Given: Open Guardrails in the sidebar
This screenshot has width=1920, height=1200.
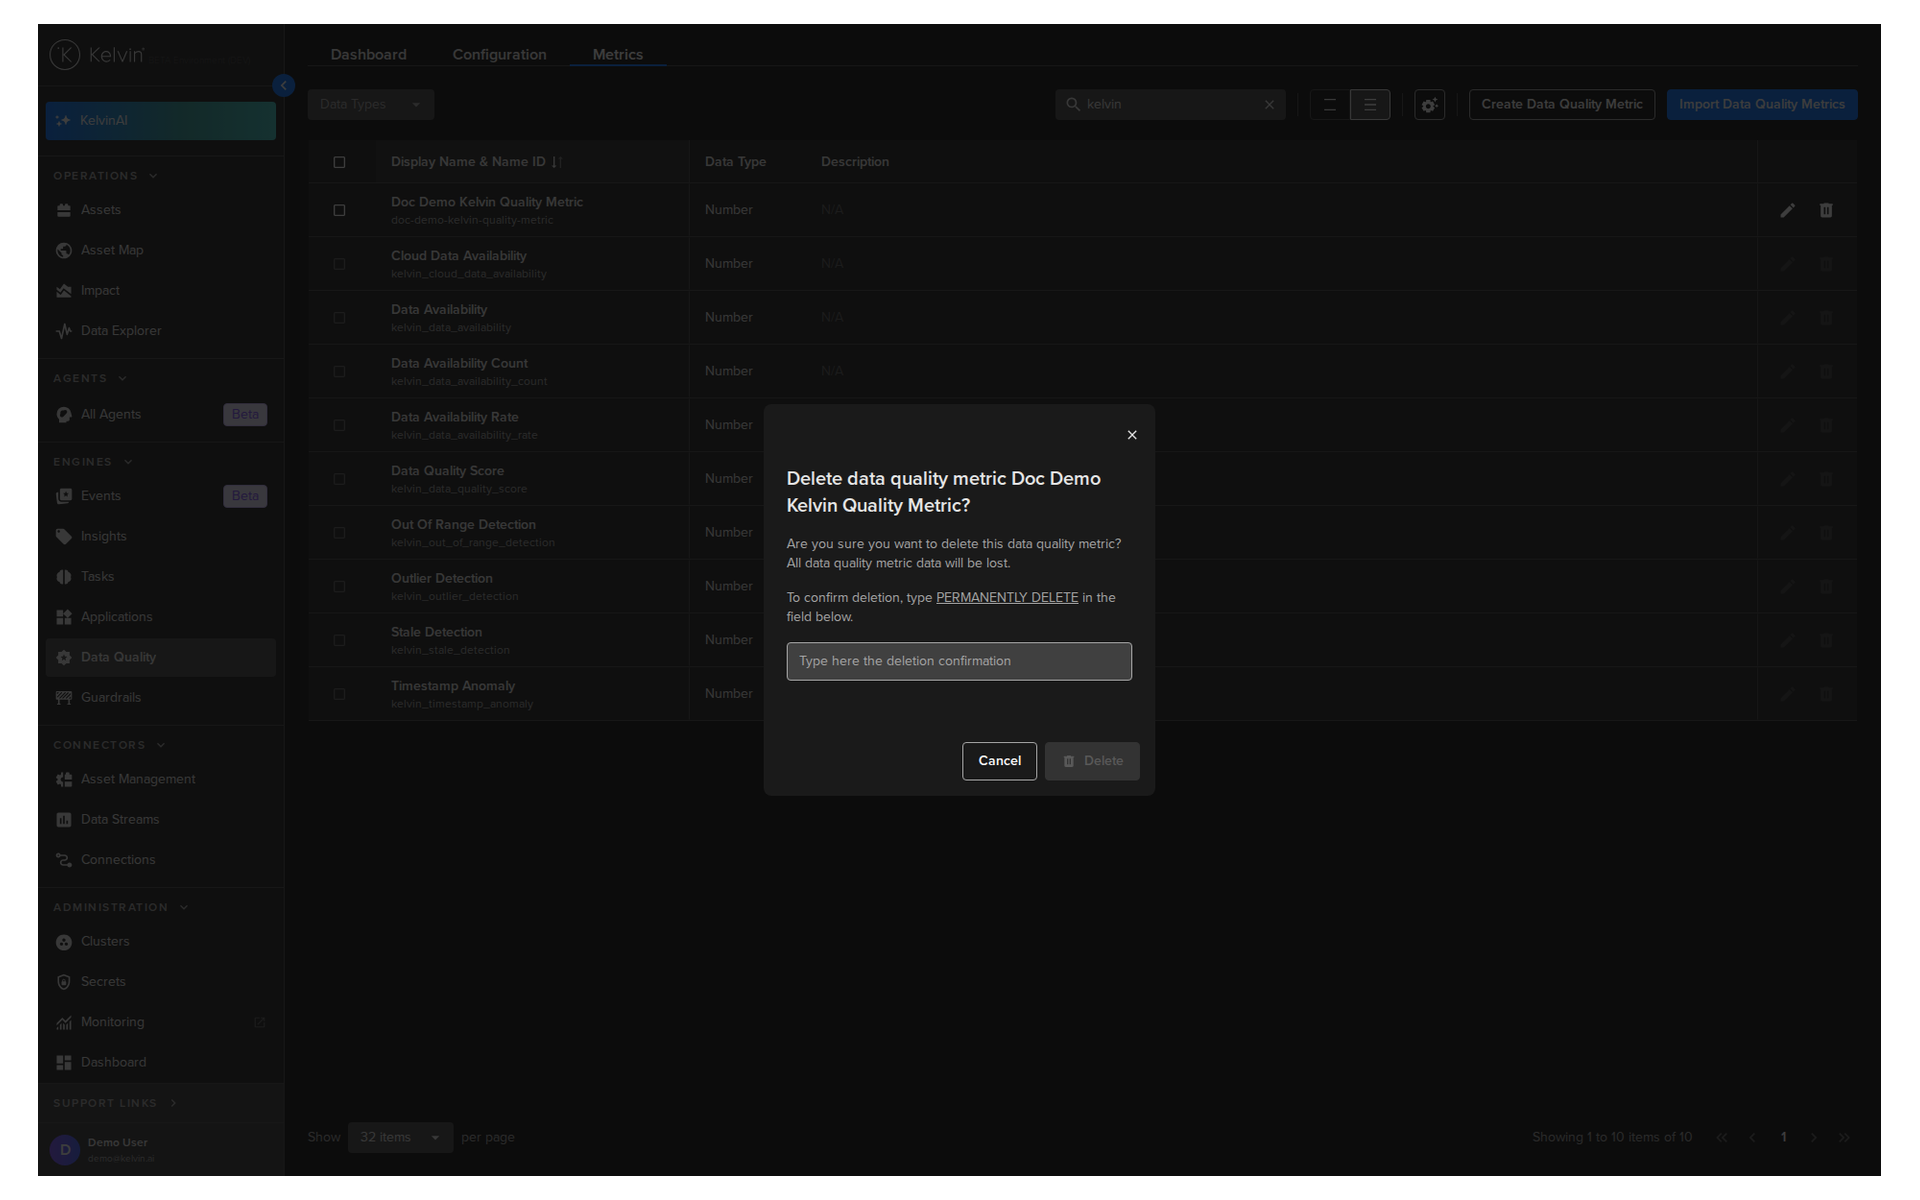Looking at the screenshot, I should (x=160, y=698).
